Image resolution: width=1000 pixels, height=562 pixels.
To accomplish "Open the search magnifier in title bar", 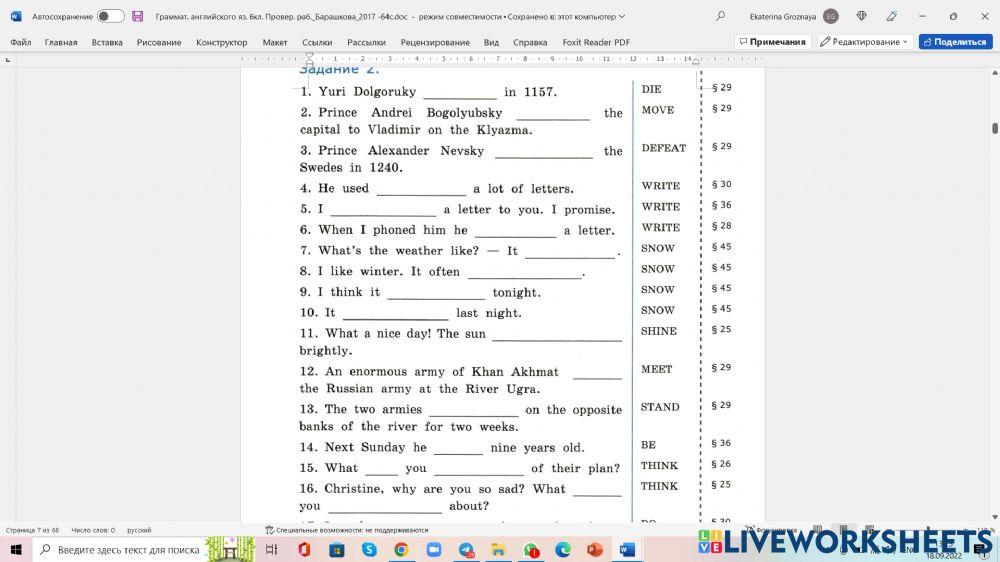I will coord(720,16).
